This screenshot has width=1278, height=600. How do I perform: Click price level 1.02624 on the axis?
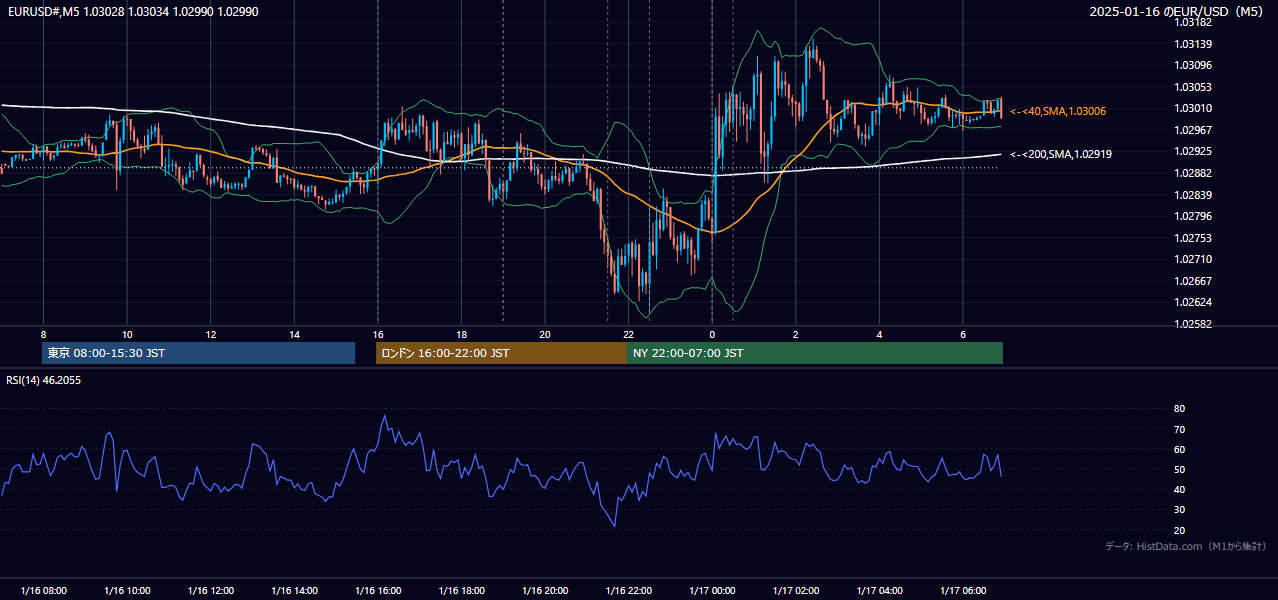point(1193,302)
